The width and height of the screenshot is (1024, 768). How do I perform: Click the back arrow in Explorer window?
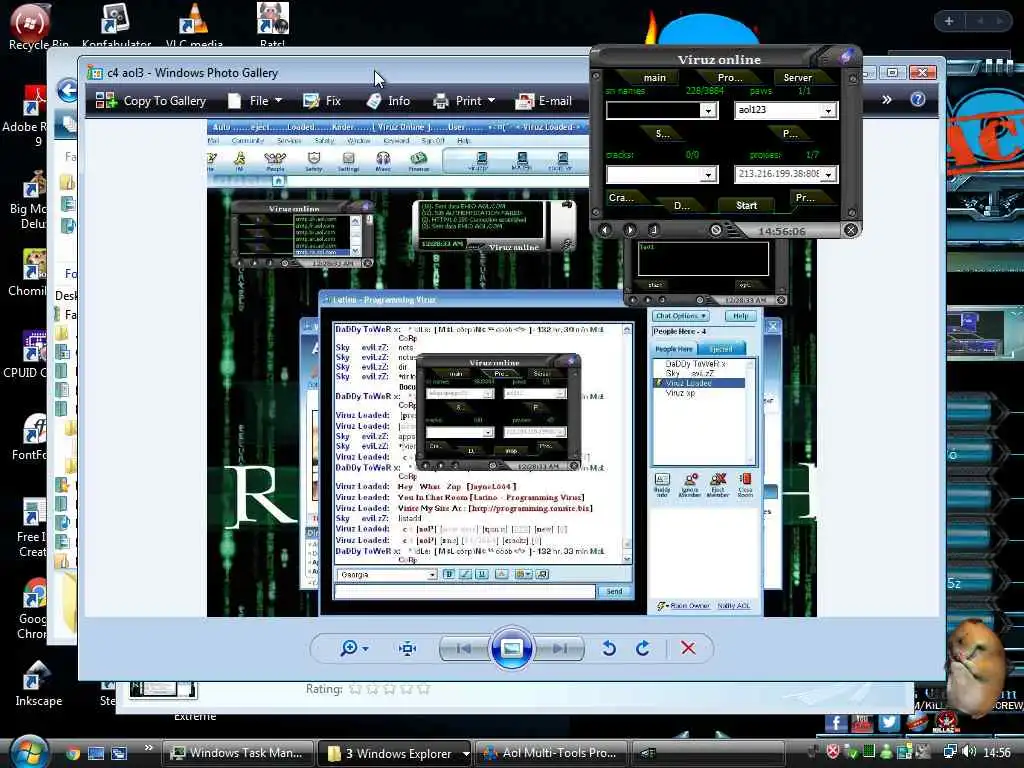point(67,90)
